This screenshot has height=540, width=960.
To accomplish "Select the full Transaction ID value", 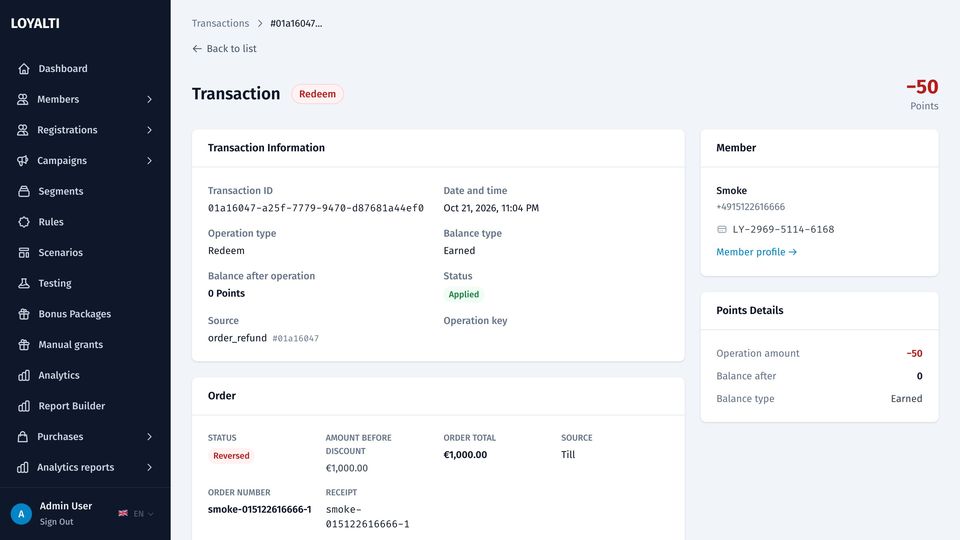I will point(316,208).
